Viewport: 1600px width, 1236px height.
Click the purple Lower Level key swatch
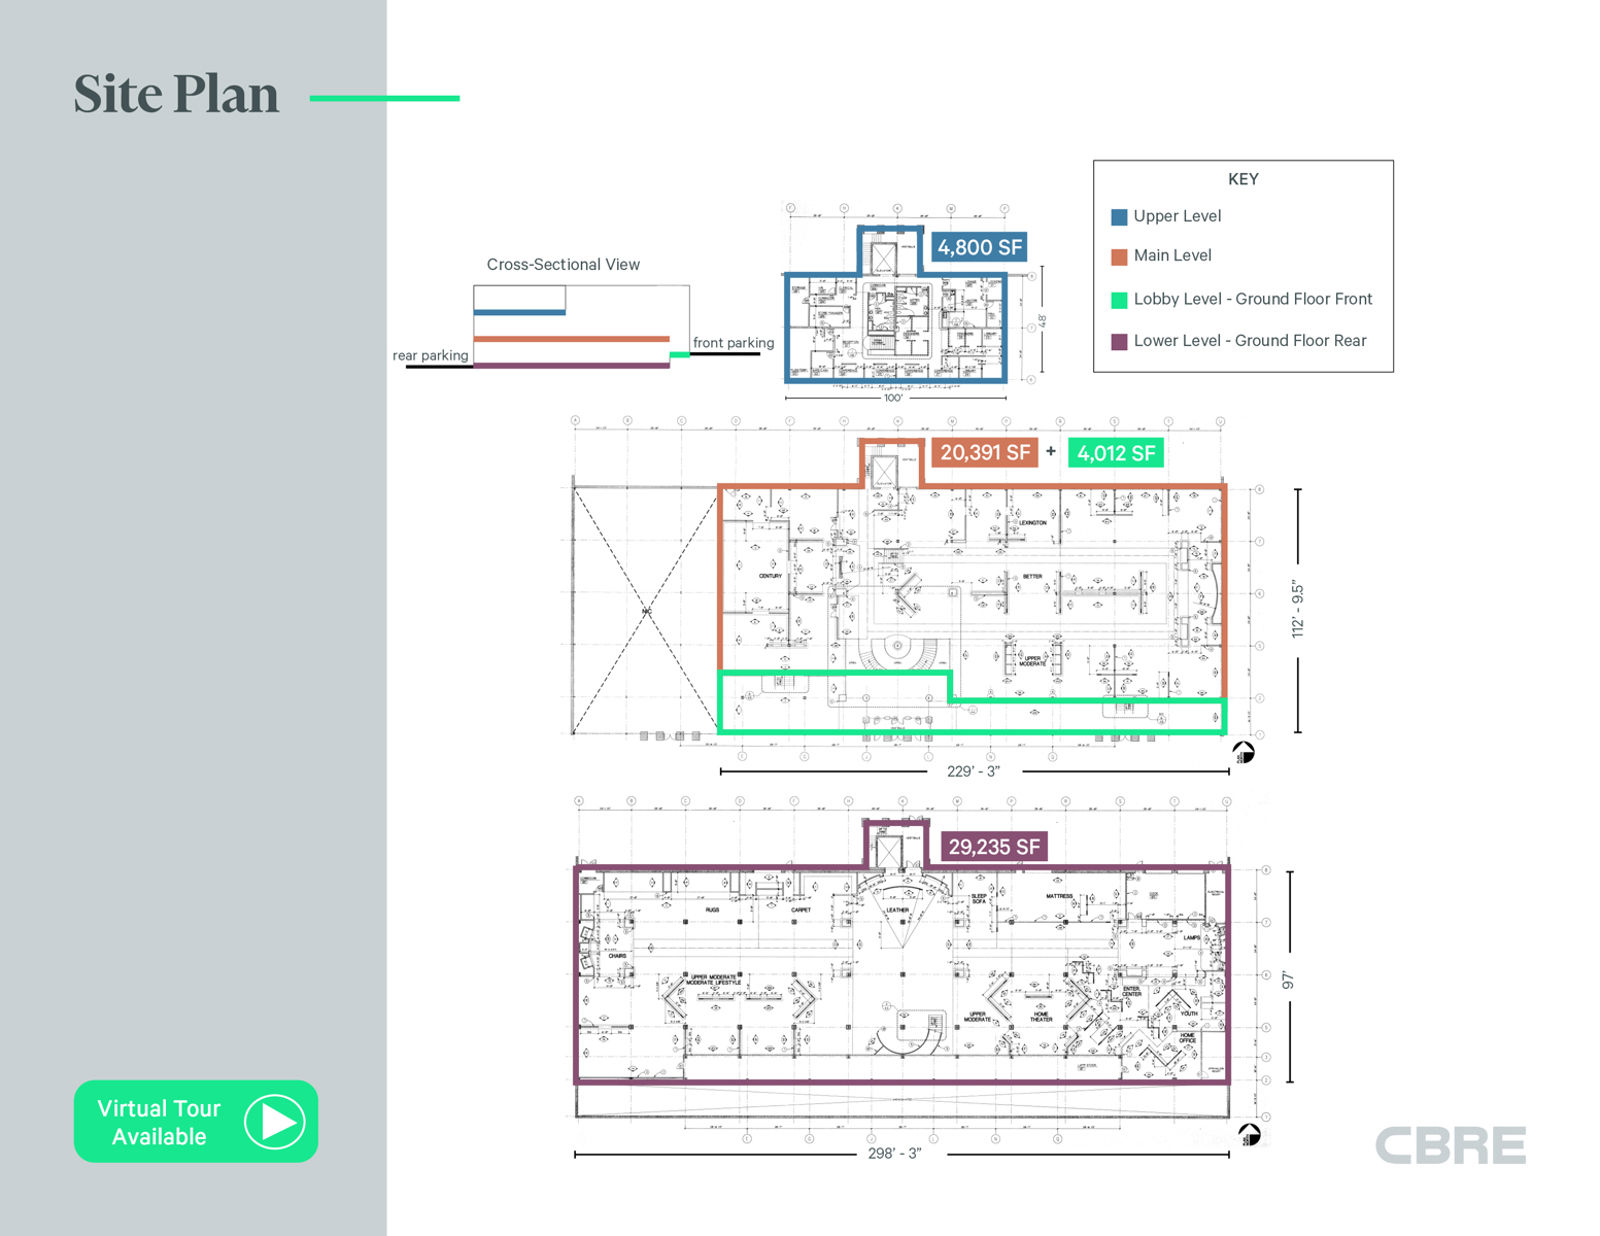pos(1119,342)
